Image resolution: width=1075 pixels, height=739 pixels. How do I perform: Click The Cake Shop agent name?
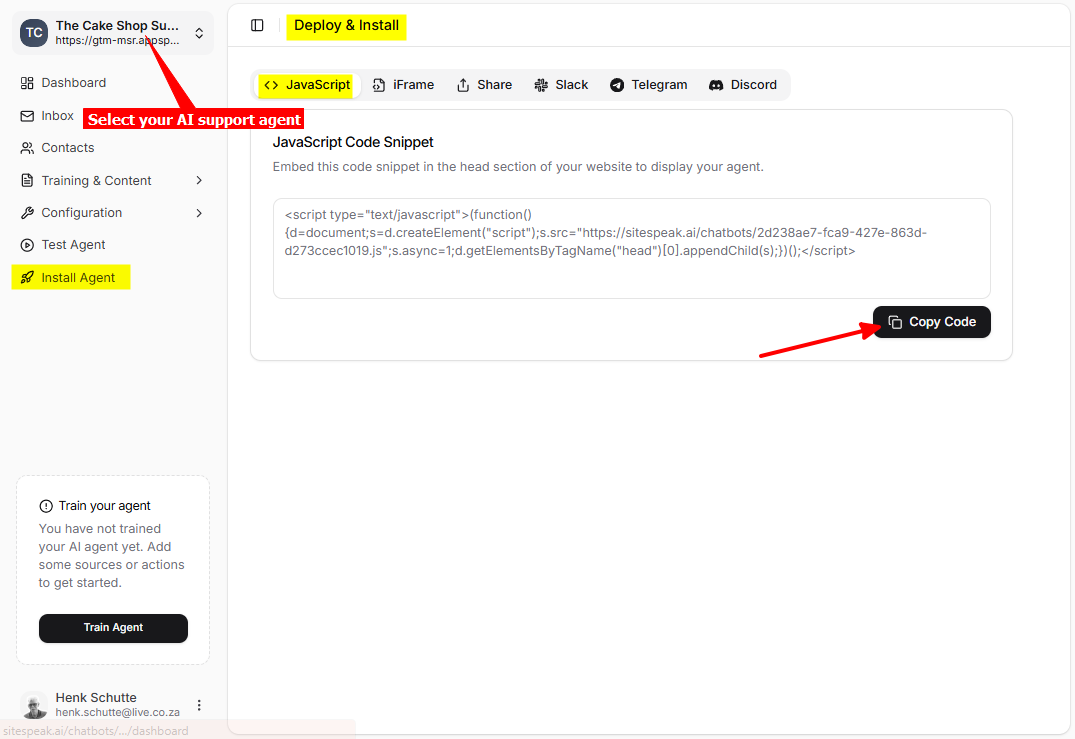tap(117, 25)
